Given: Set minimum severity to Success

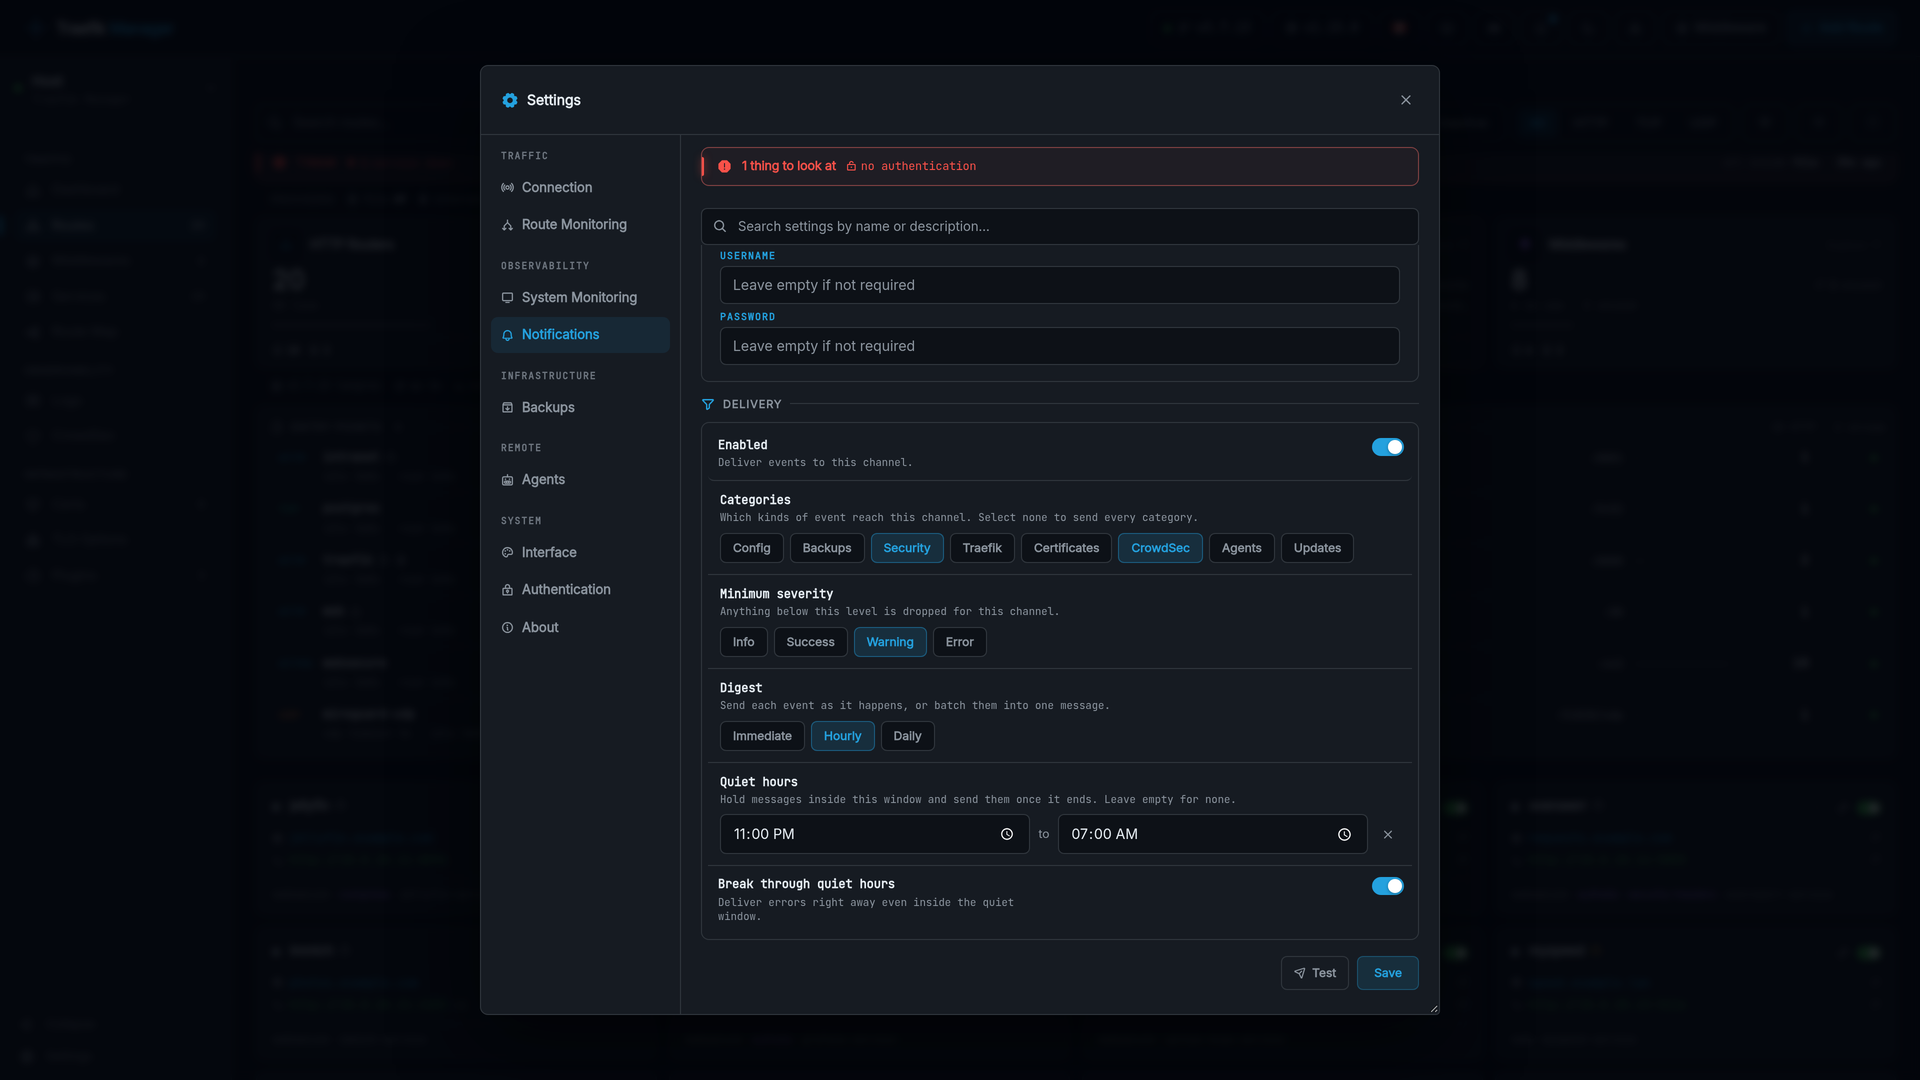Looking at the screenshot, I should tap(810, 642).
